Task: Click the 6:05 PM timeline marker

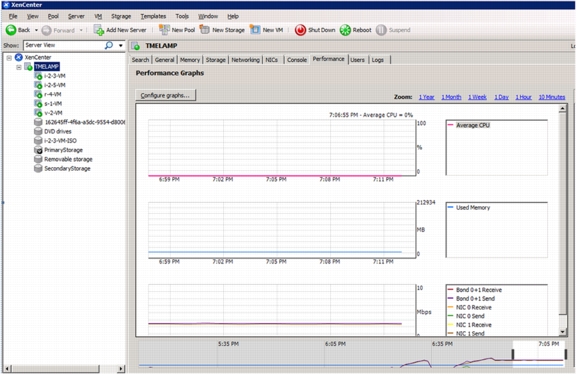Action: (335, 344)
